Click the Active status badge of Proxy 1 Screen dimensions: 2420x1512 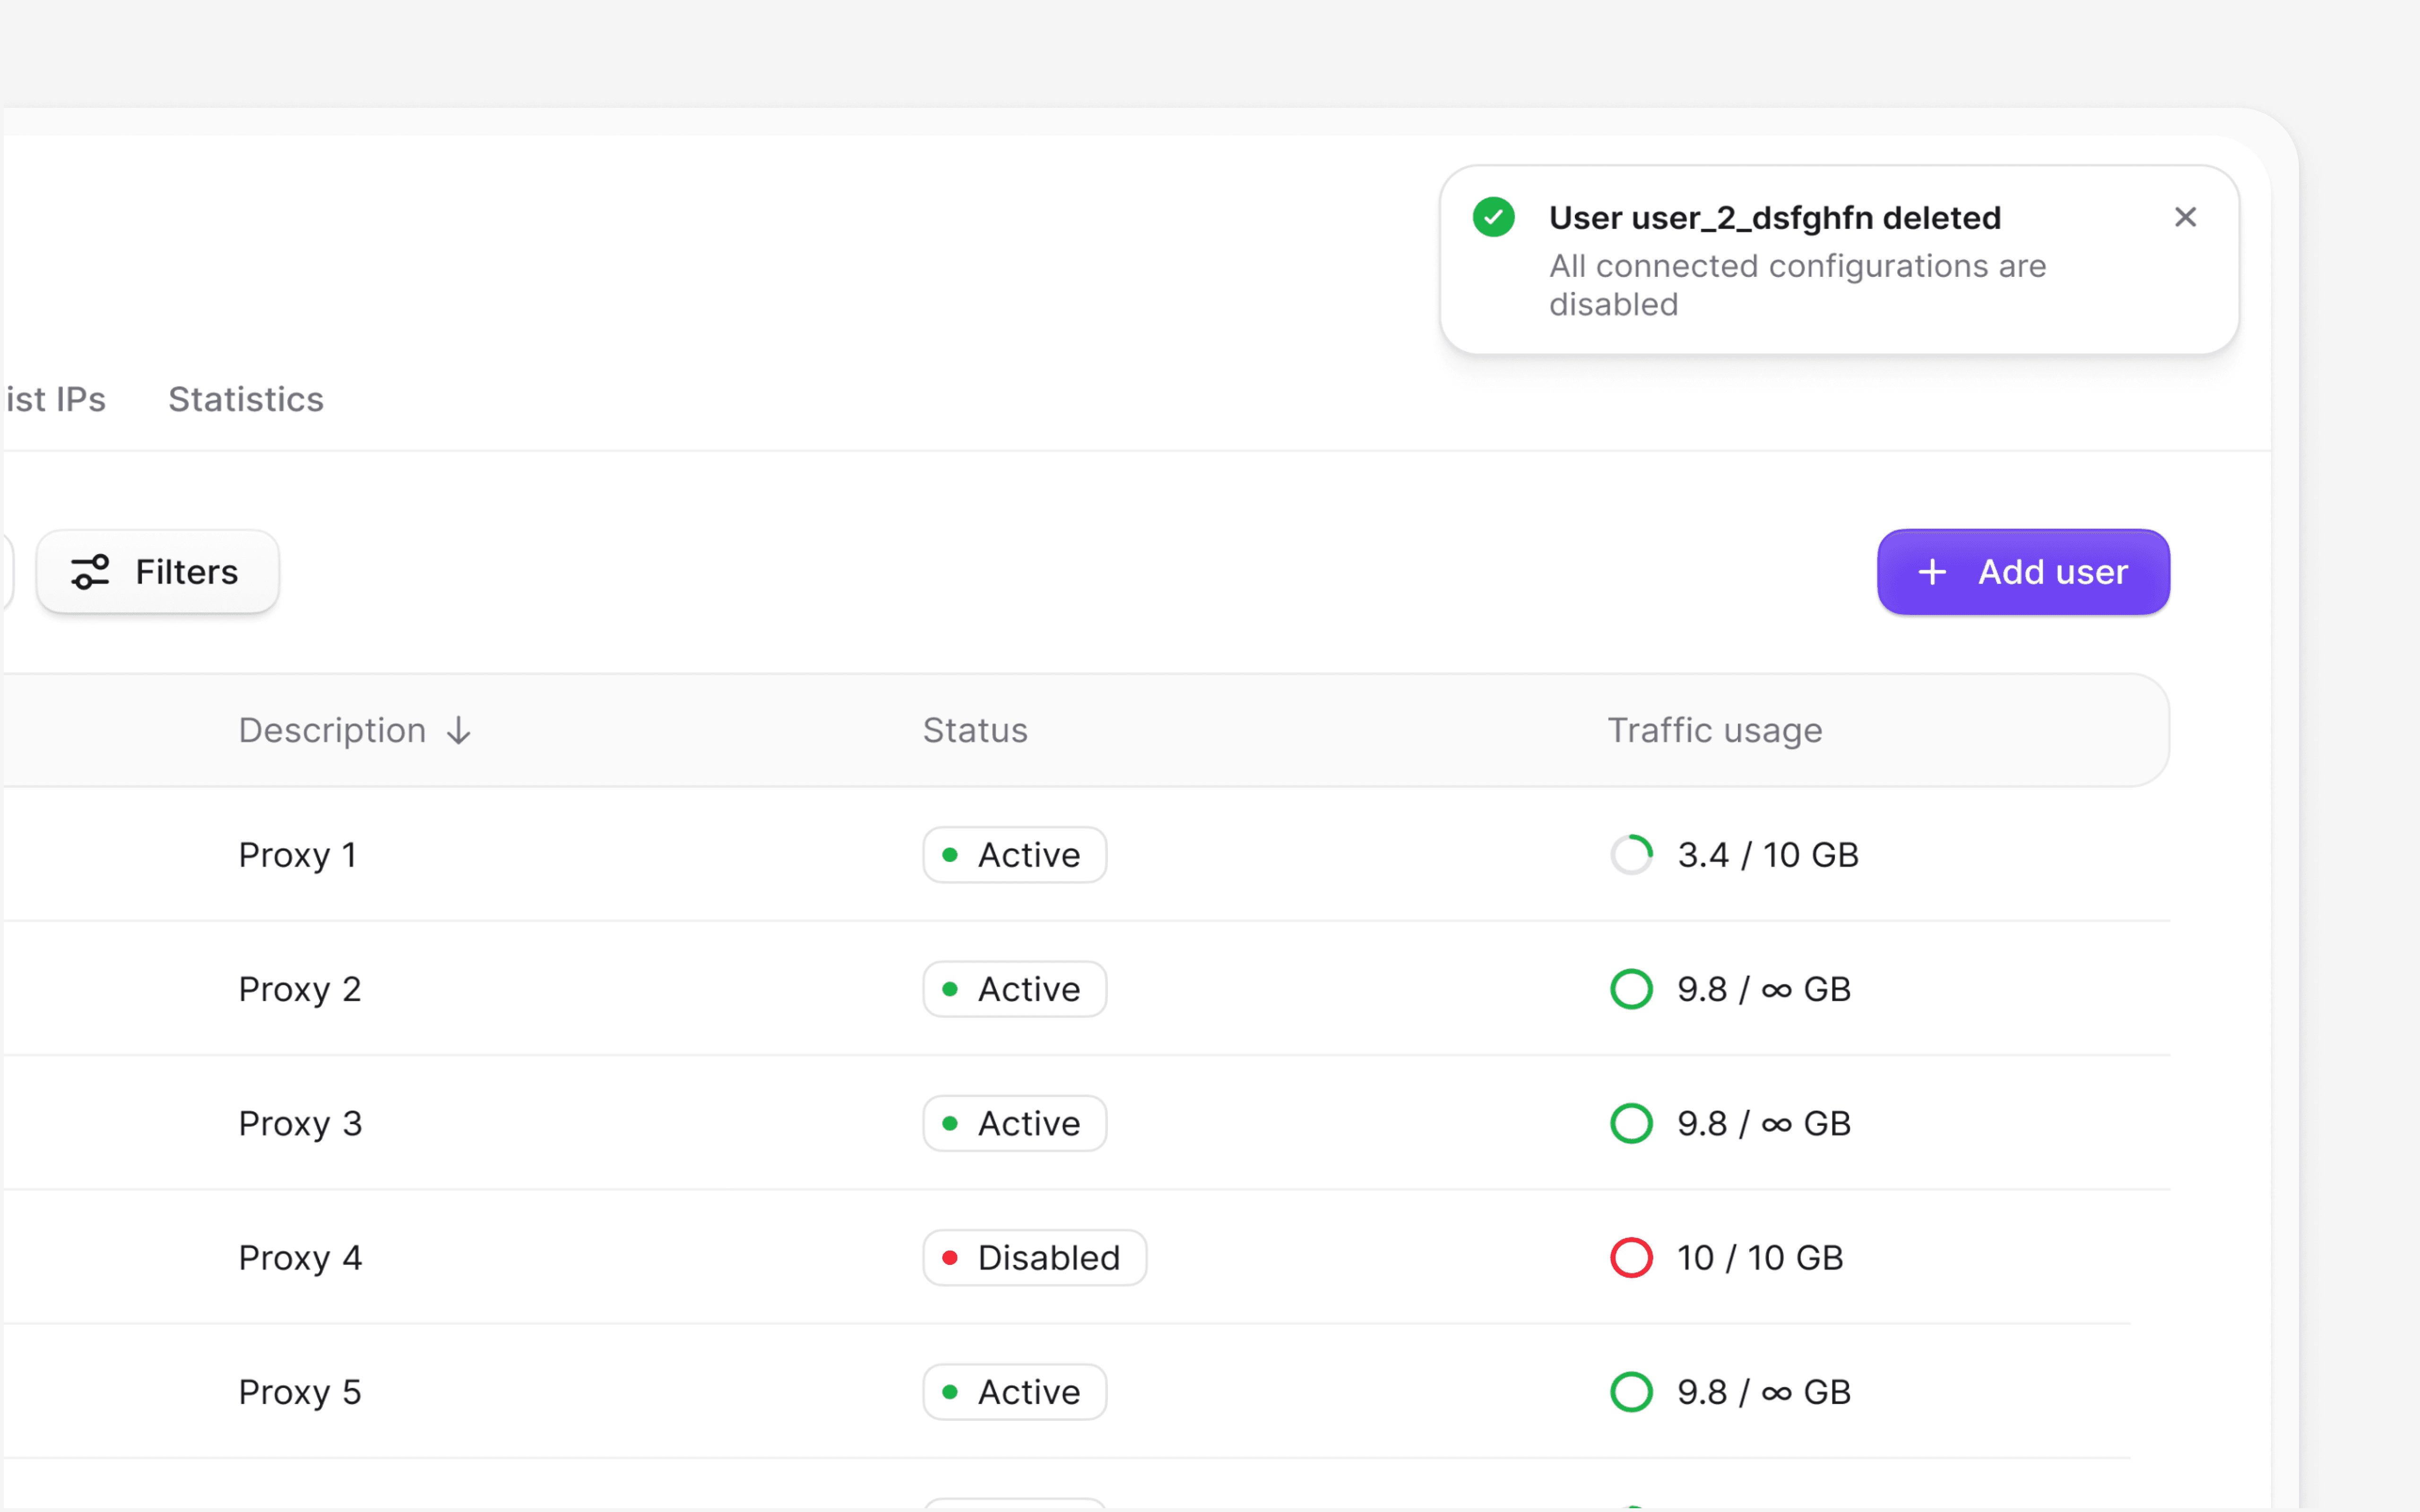point(1014,855)
